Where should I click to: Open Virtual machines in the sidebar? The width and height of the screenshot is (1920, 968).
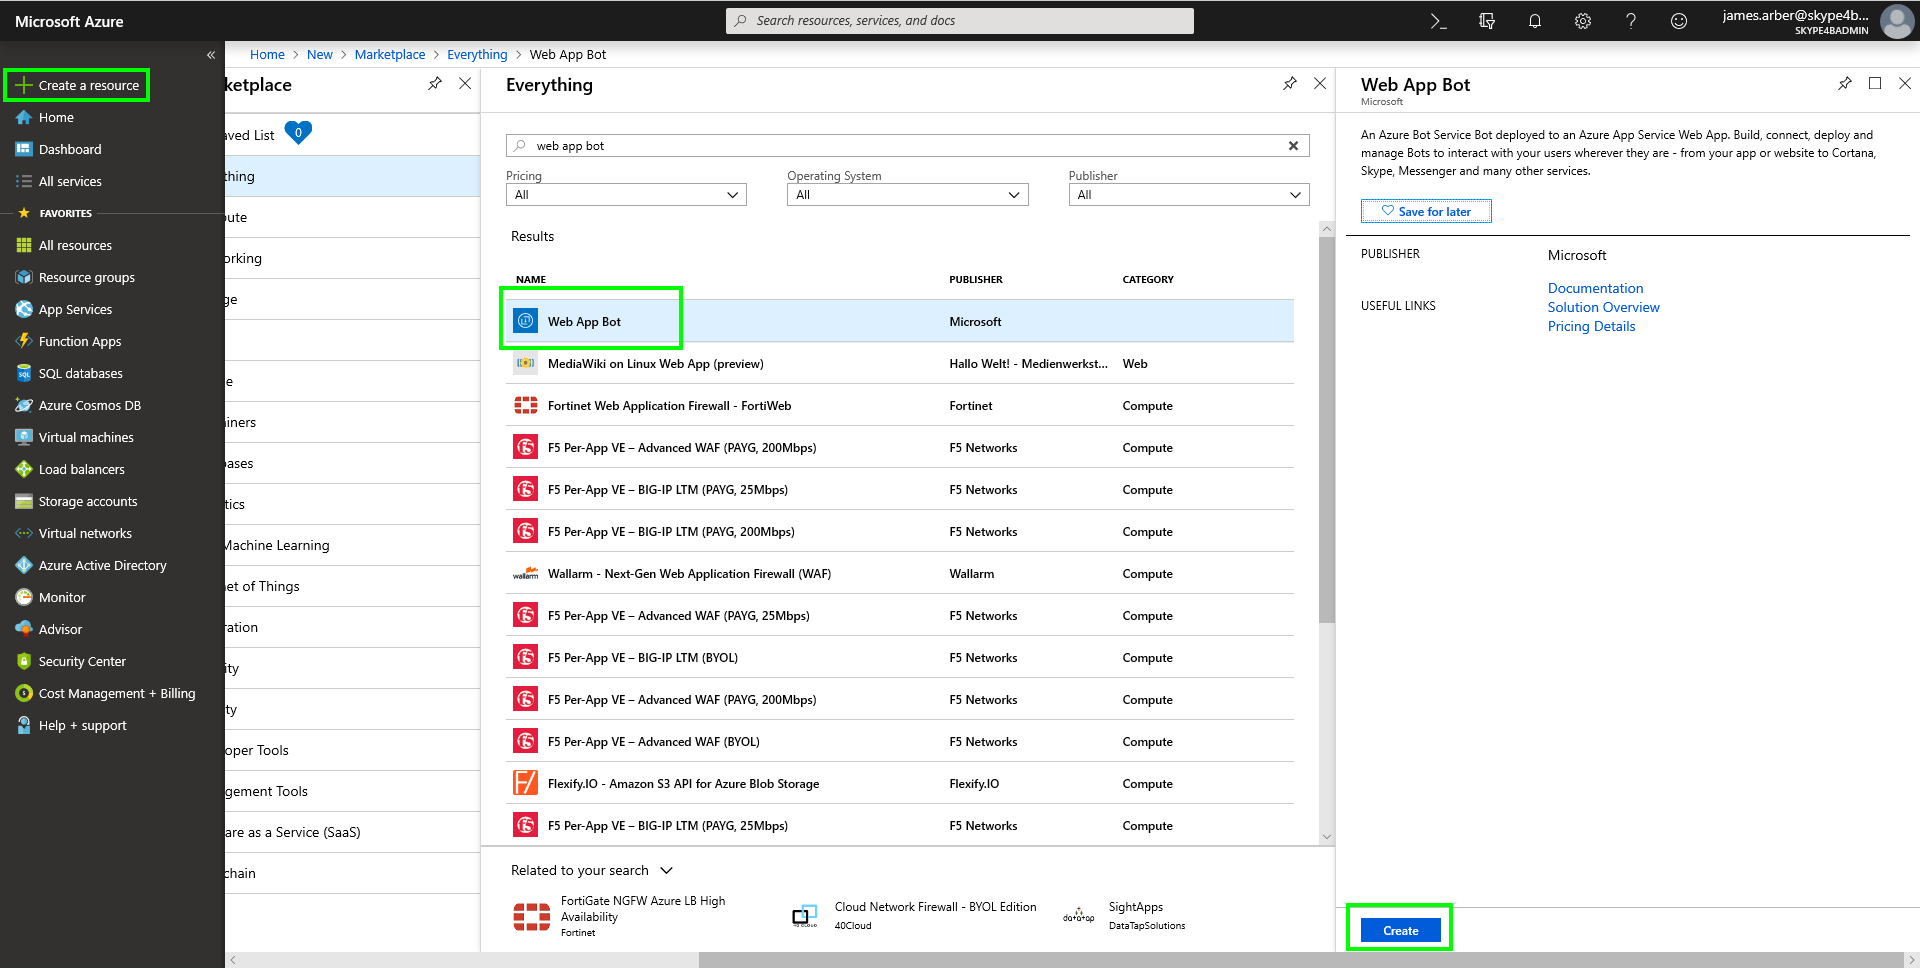pos(86,437)
